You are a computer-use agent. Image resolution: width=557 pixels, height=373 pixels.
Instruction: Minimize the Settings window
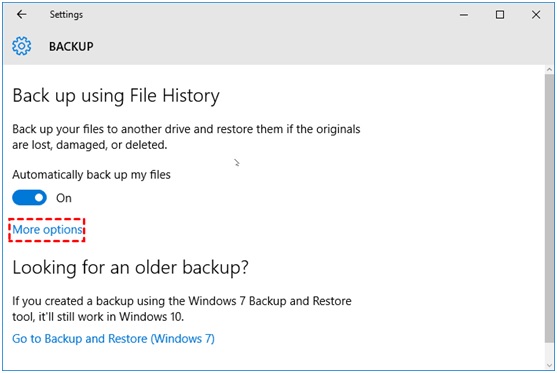click(464, 15)
